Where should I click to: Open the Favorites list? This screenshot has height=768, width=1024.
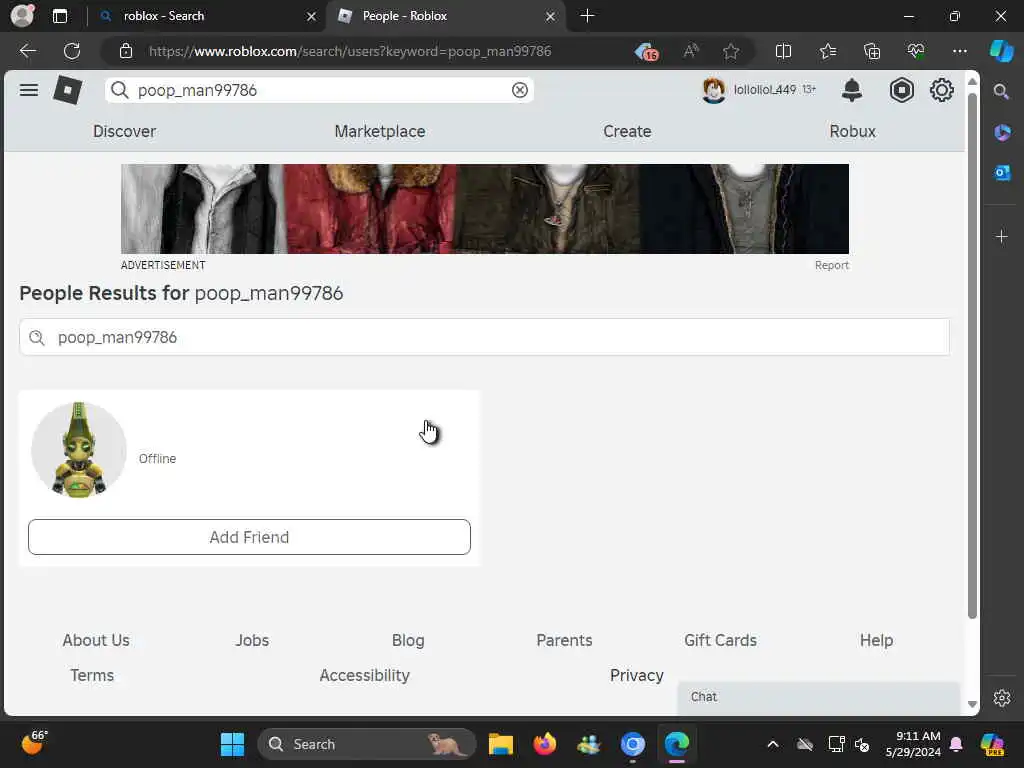point(827,51)
